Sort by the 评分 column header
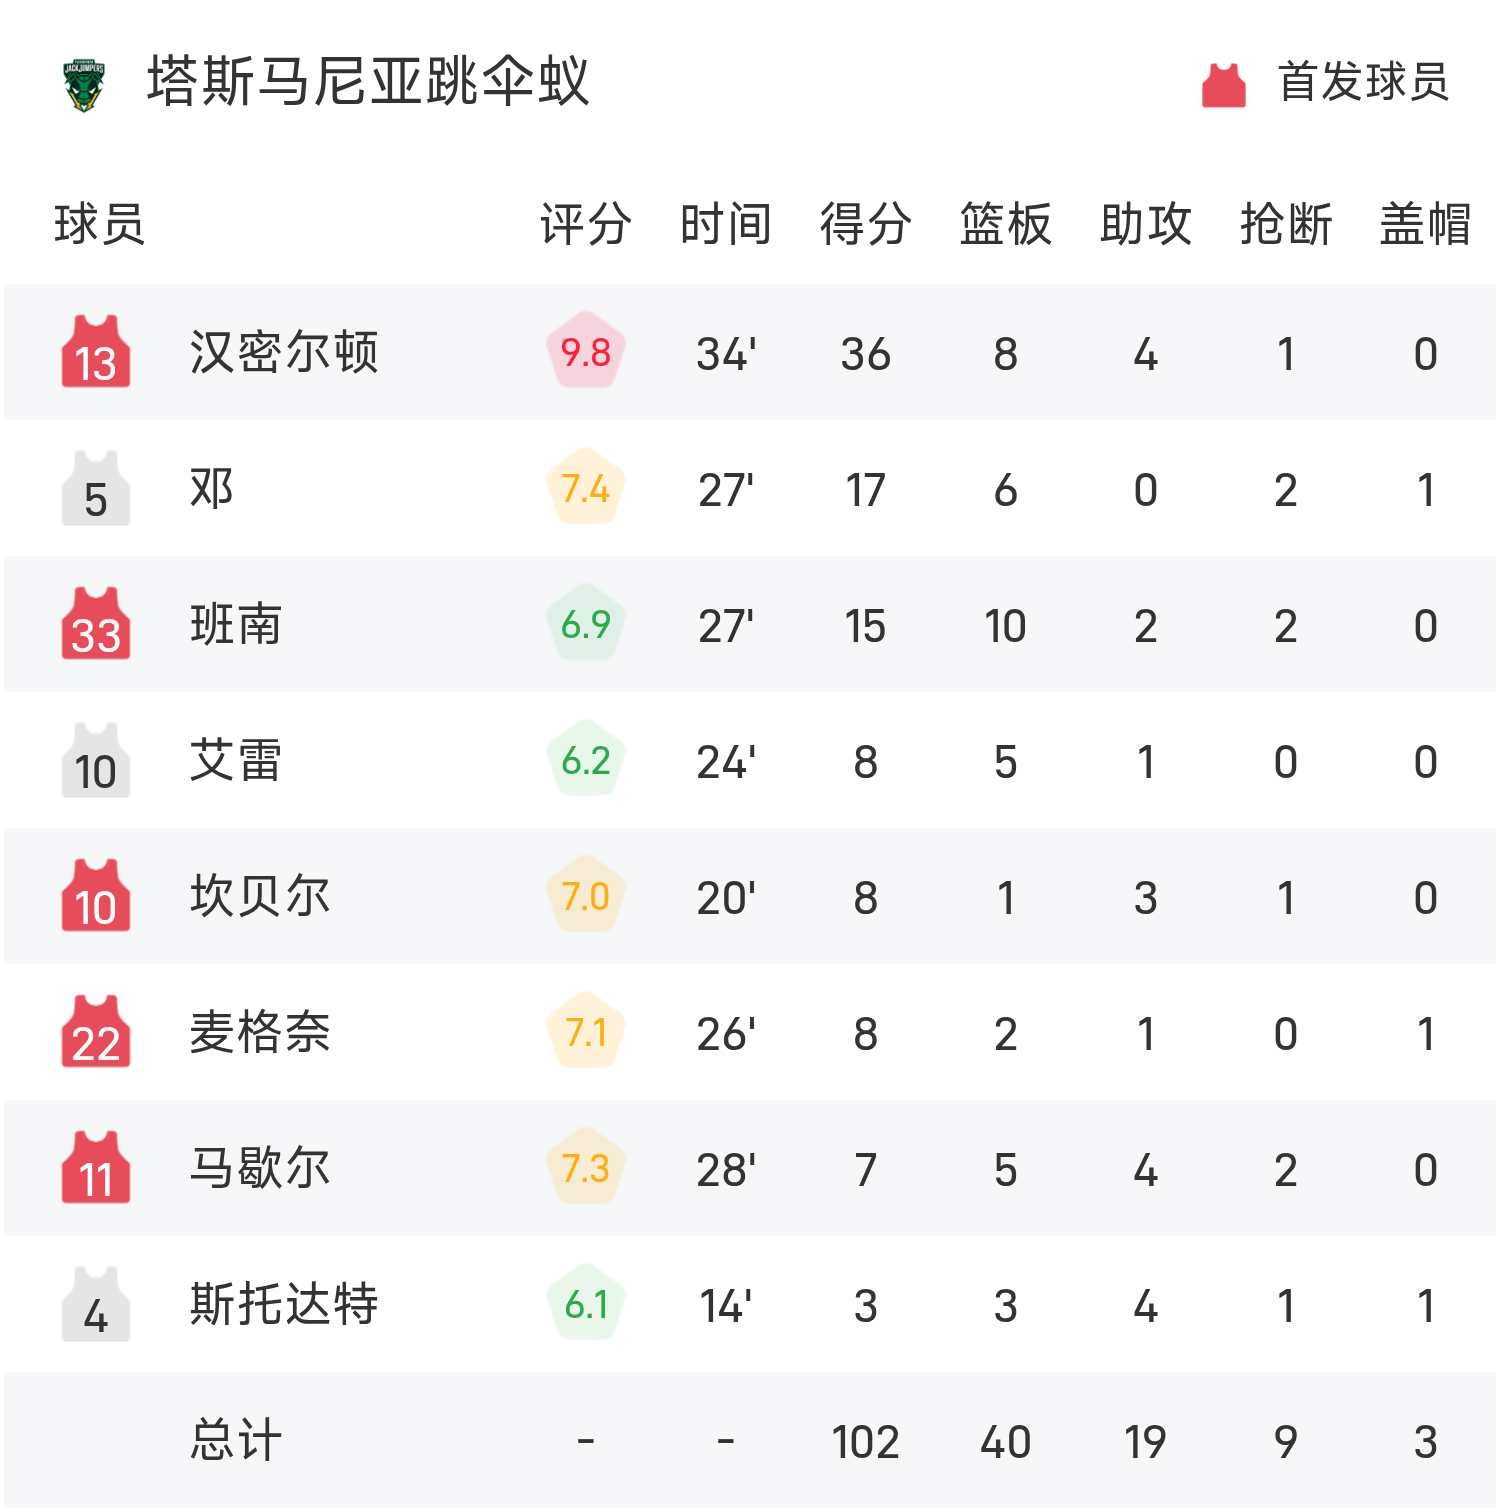1500x1512 pixels. (586, 224)
